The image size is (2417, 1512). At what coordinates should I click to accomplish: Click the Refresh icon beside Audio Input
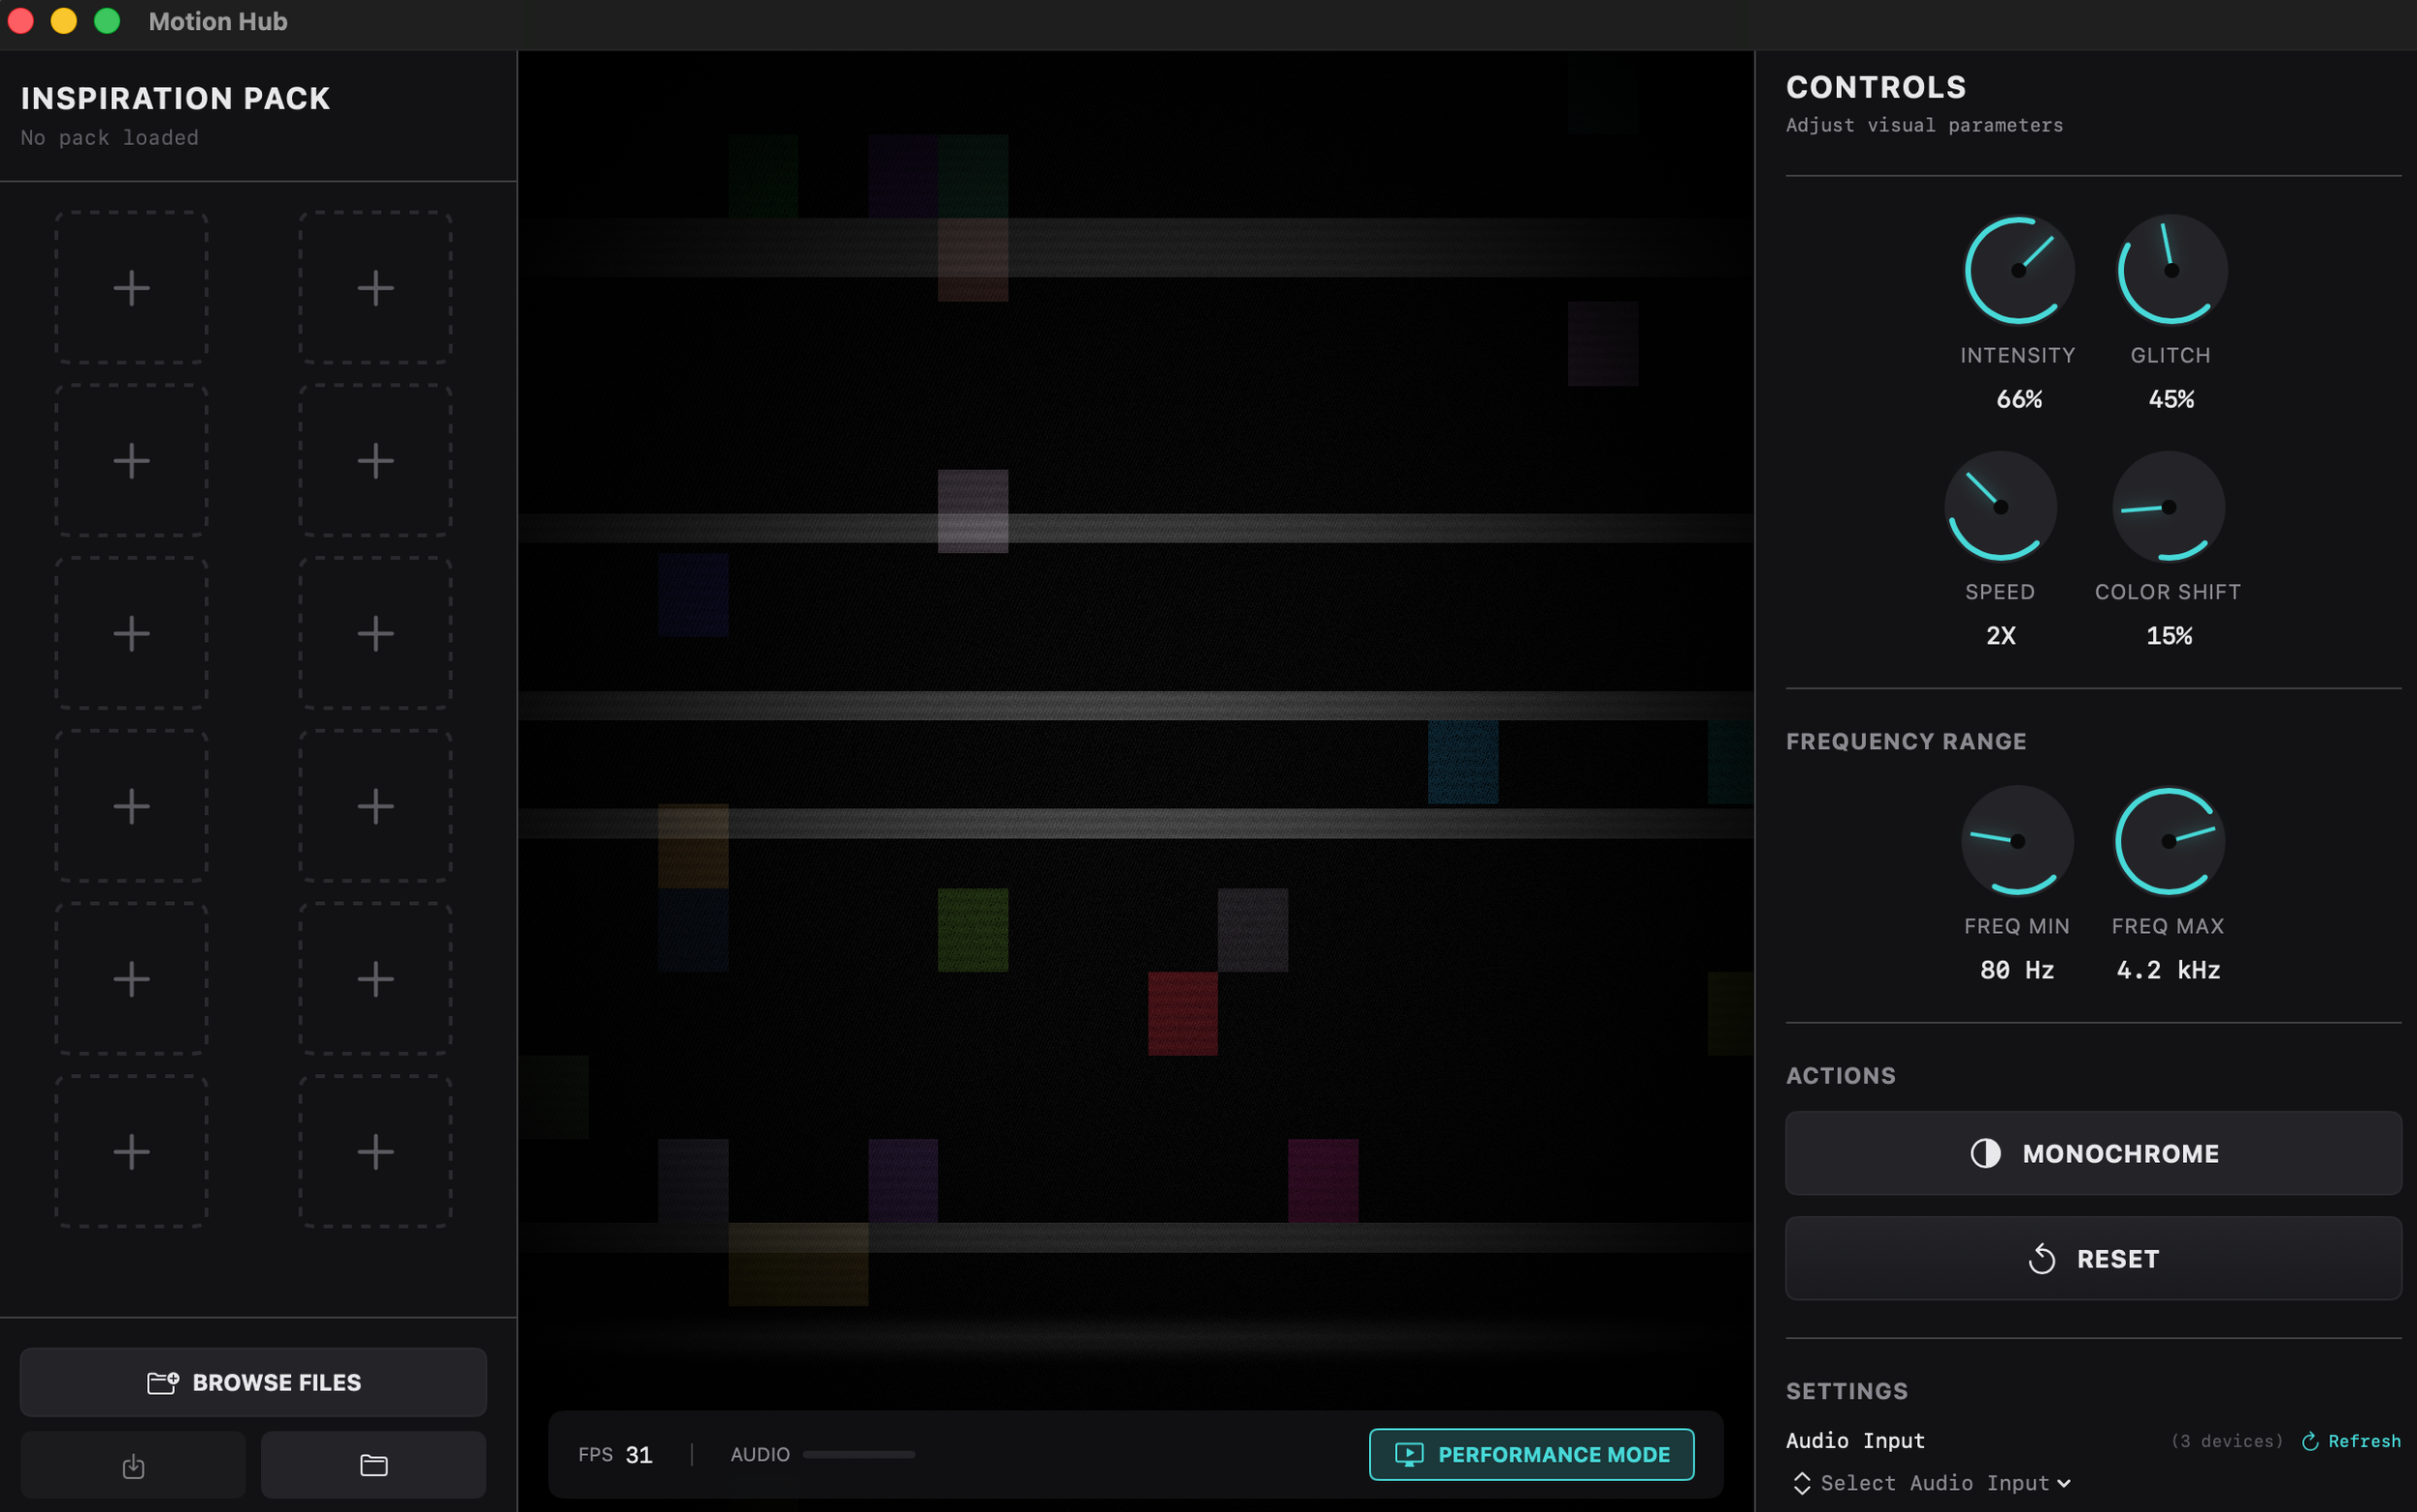[x=2311, y=1440]
